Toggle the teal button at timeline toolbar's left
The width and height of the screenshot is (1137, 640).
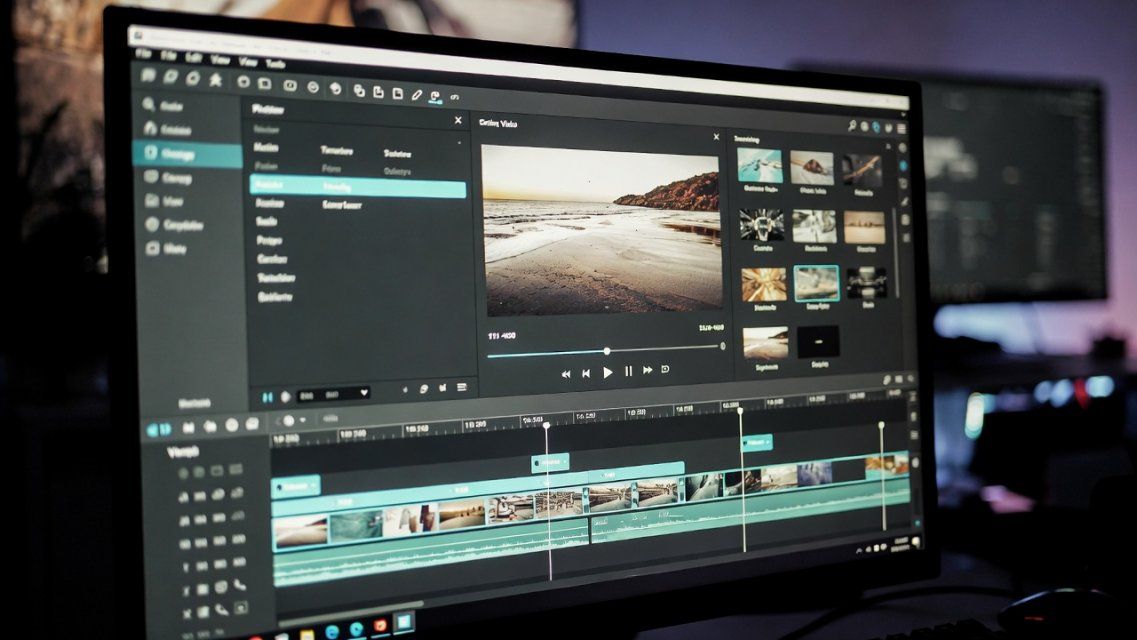pyautogui.click(x=158, y=427)
